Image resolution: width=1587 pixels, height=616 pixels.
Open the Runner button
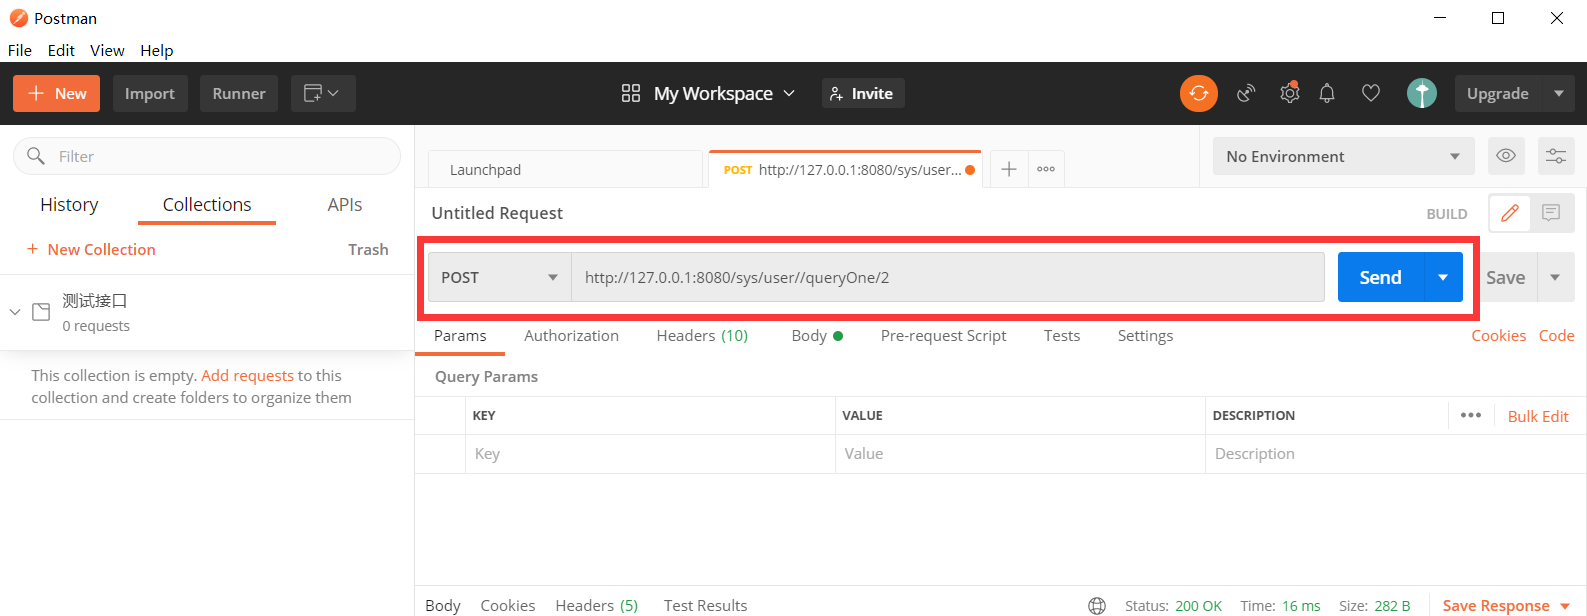click(239, 93)
